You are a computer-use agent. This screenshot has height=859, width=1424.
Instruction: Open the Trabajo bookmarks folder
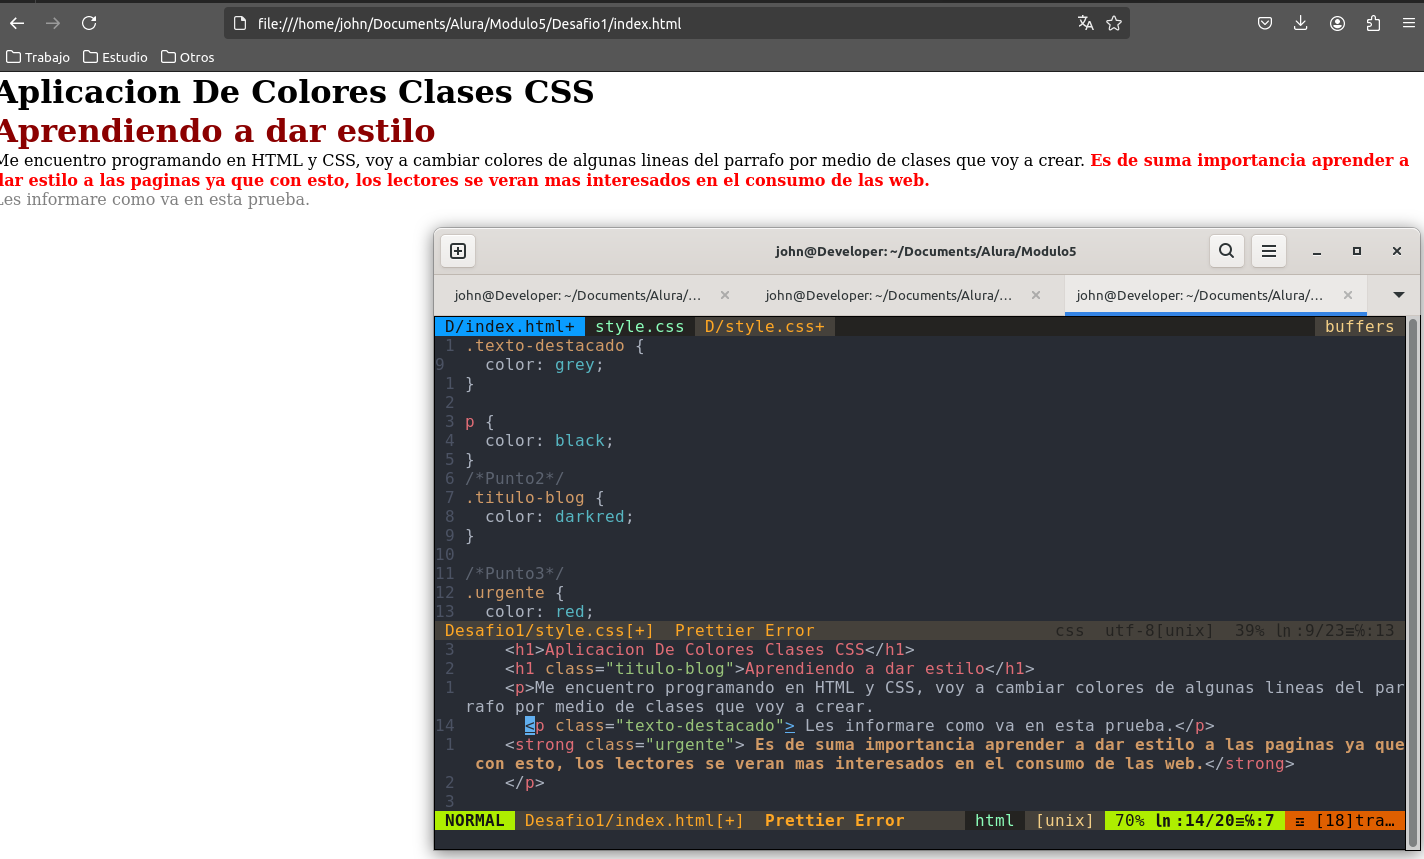pyautogui.click(x=38, y=57)
